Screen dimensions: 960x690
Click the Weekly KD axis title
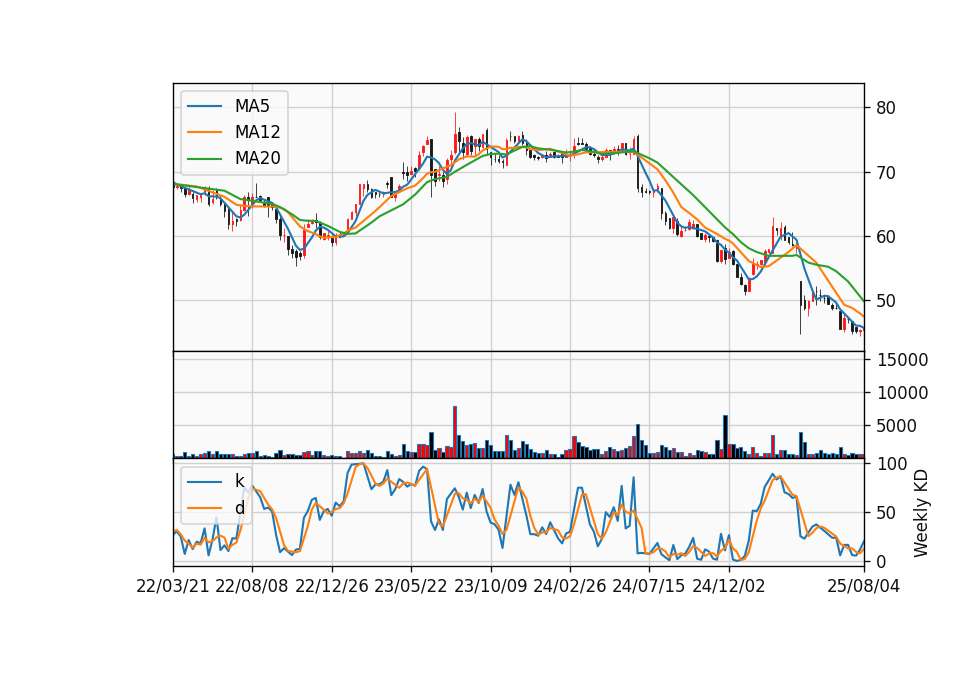tap(921, 514)
